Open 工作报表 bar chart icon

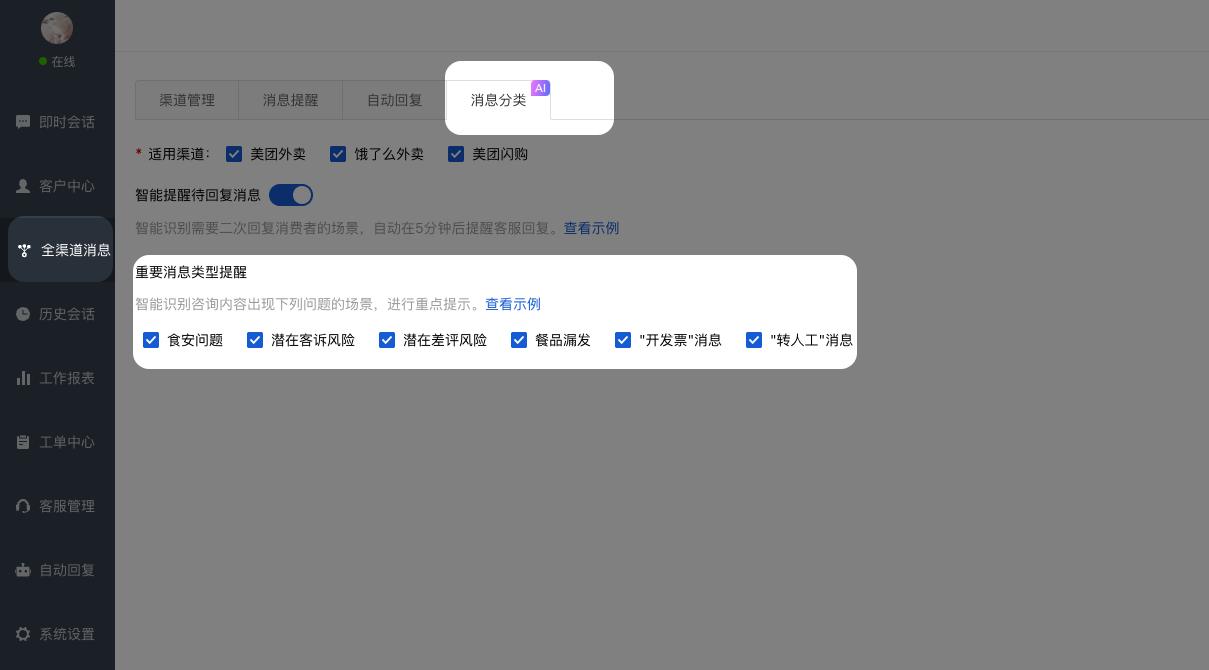click(23, 378)
